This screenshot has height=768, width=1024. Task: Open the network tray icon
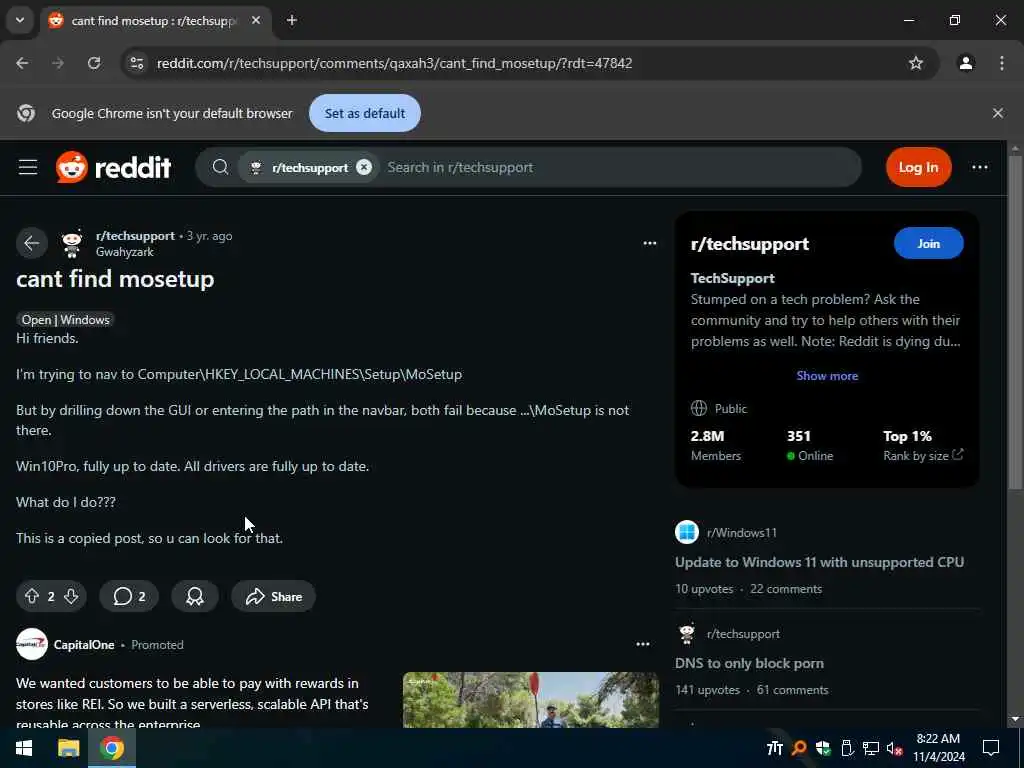[x=871, y=748]
